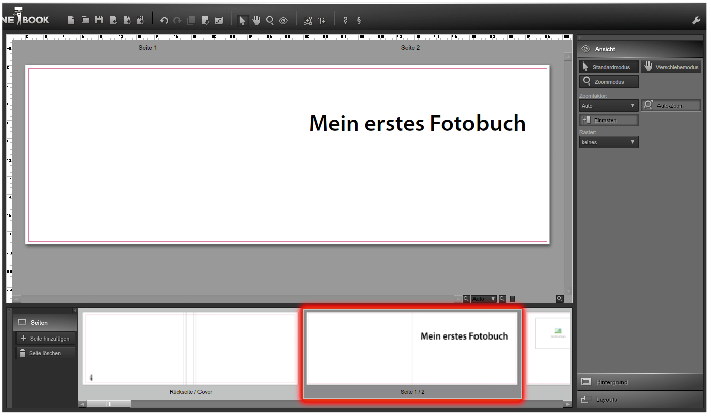The width and height of the screenshot is (711, 416).
Task: Click the Auto-Zoom button
Action: (672, 106)
